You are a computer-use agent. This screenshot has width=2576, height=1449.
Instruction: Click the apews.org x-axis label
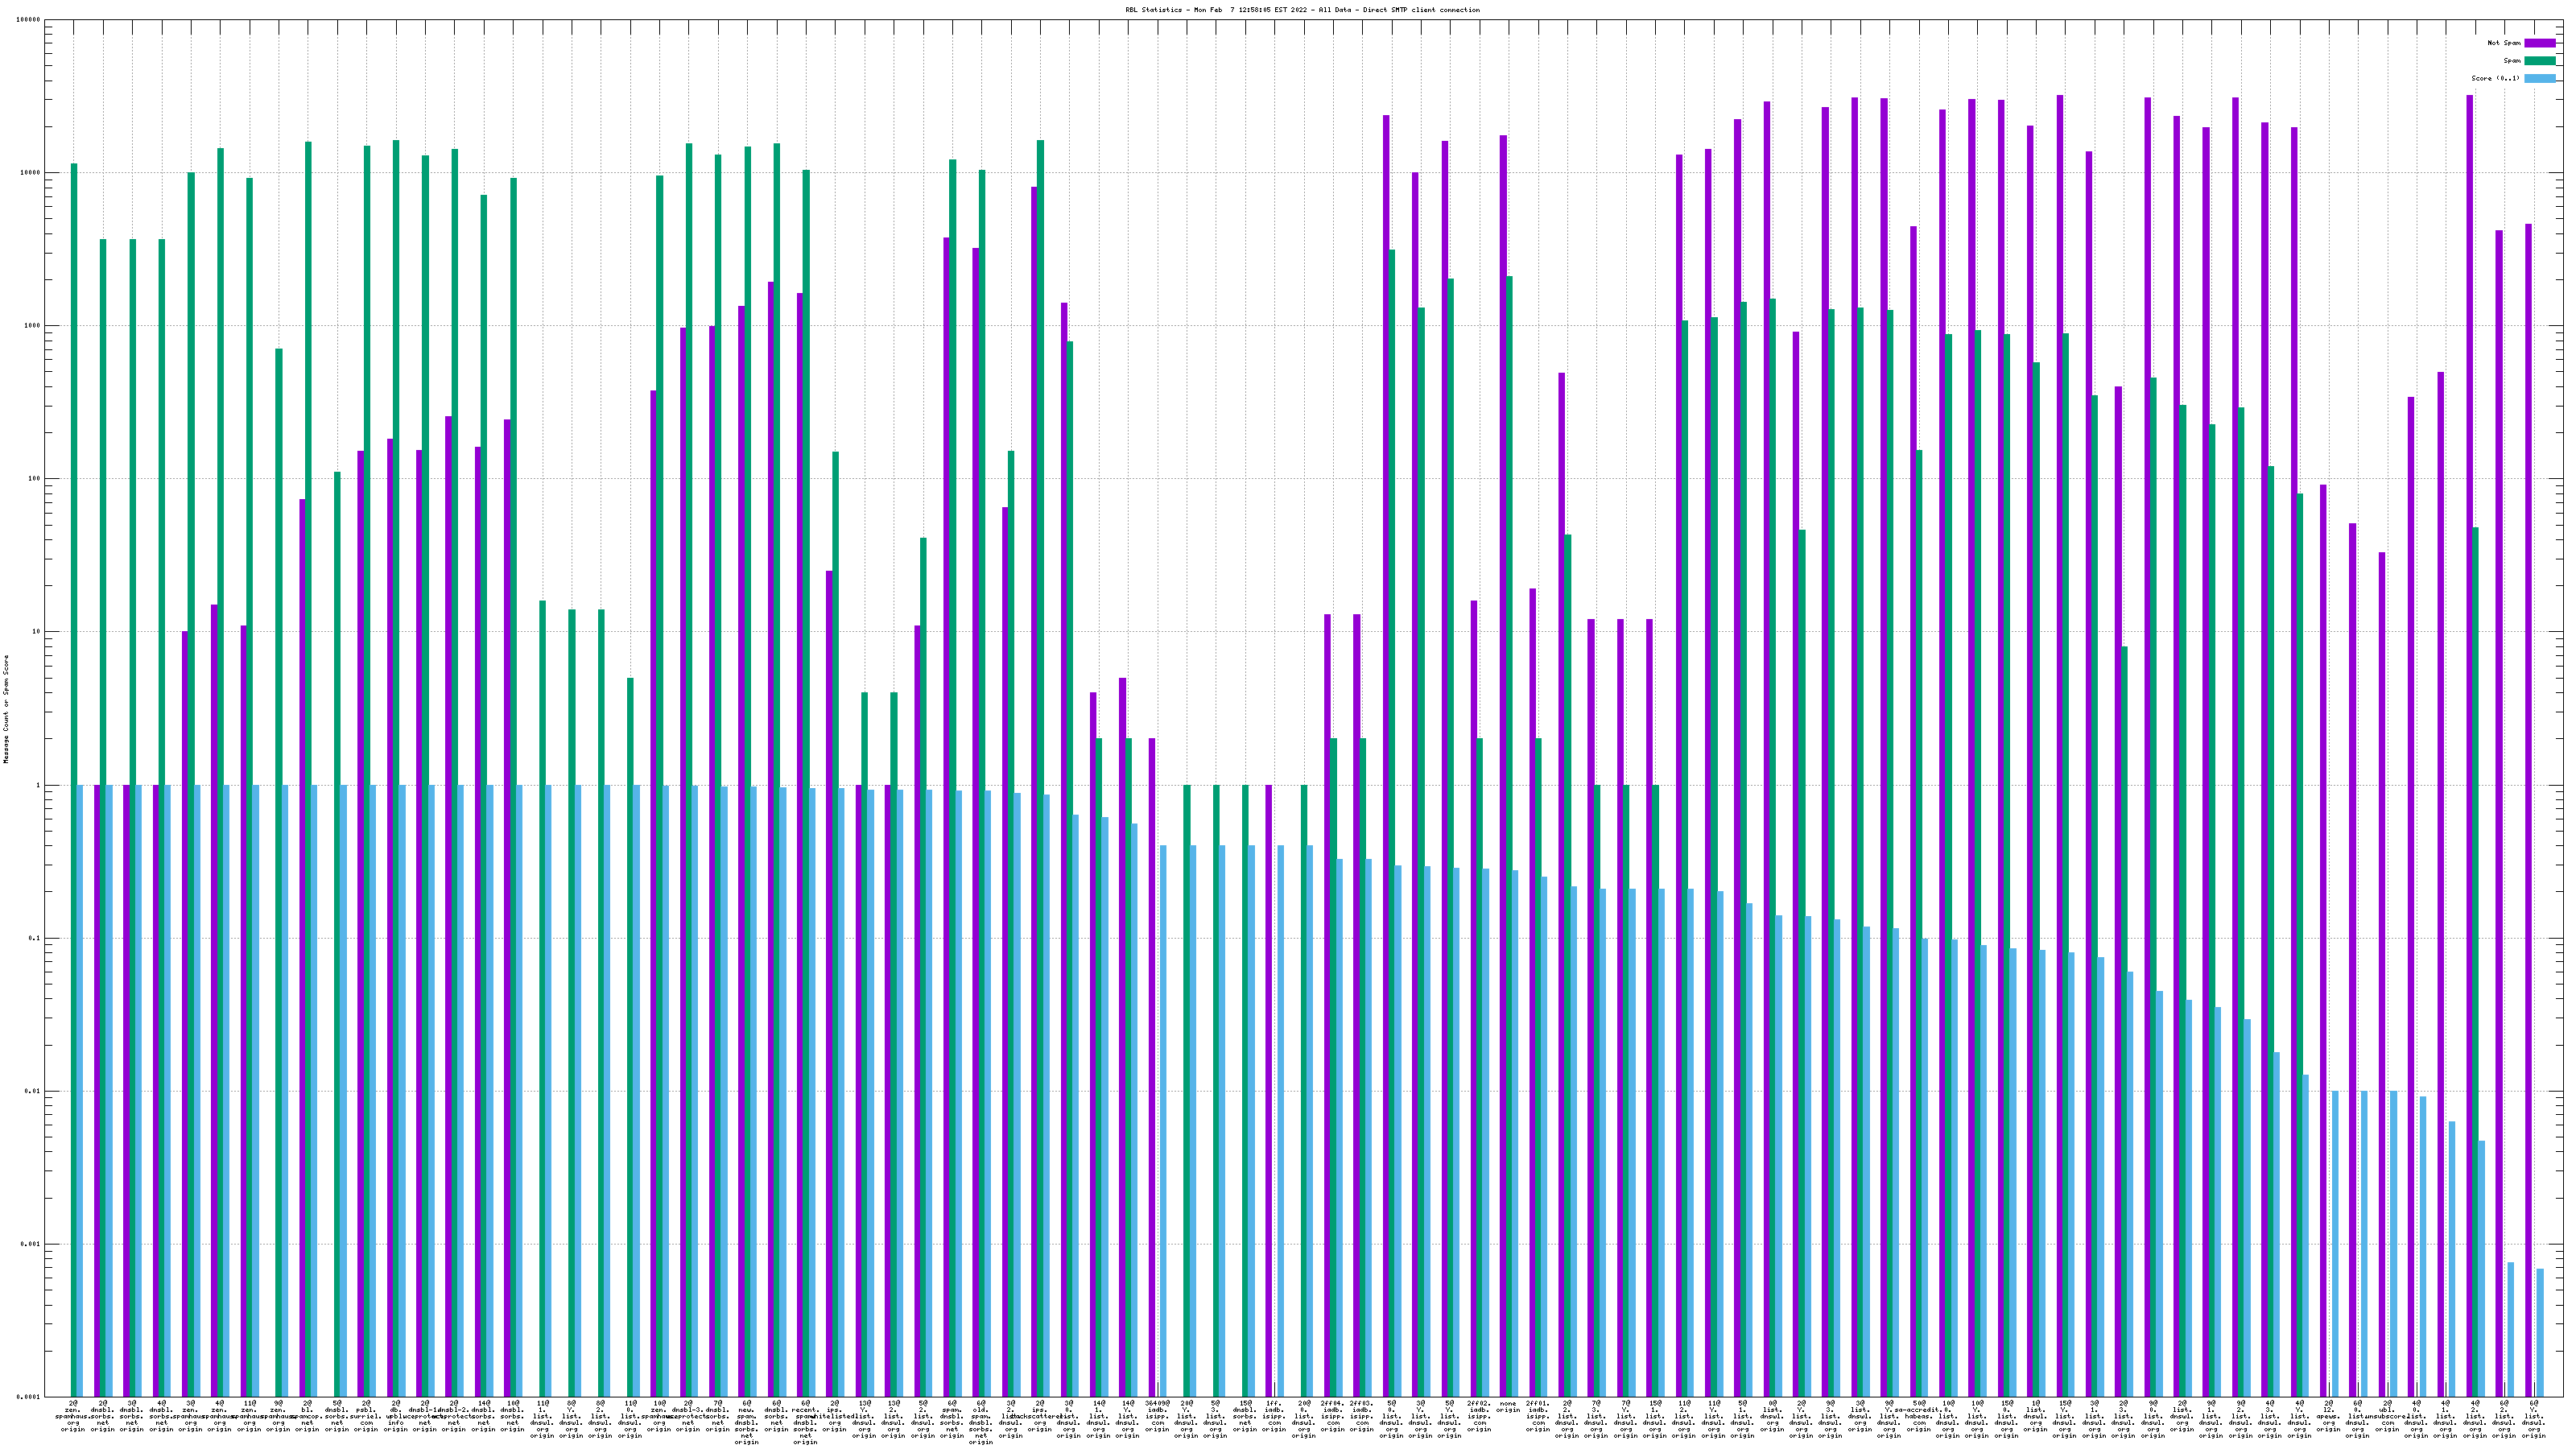2328,1416
